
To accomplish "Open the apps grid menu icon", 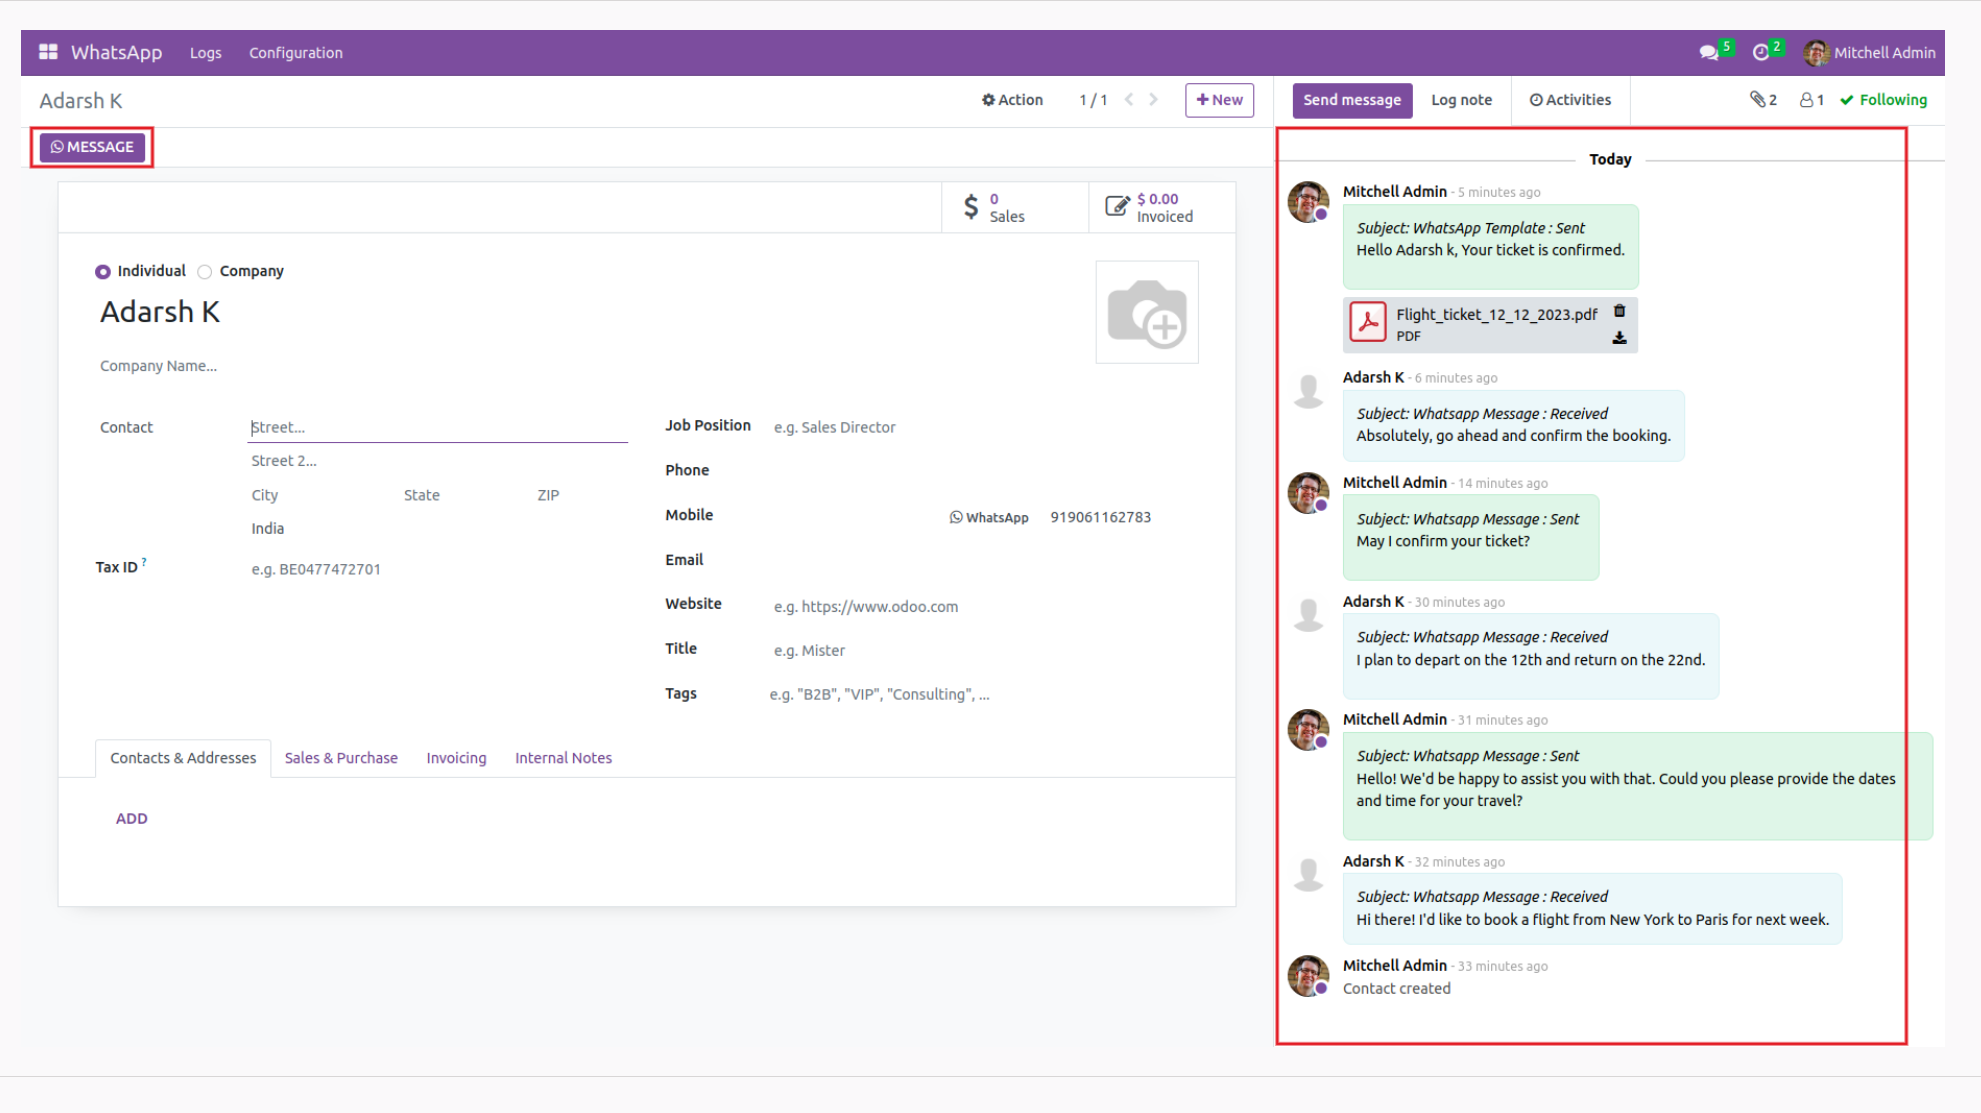I will click(48, 52).
